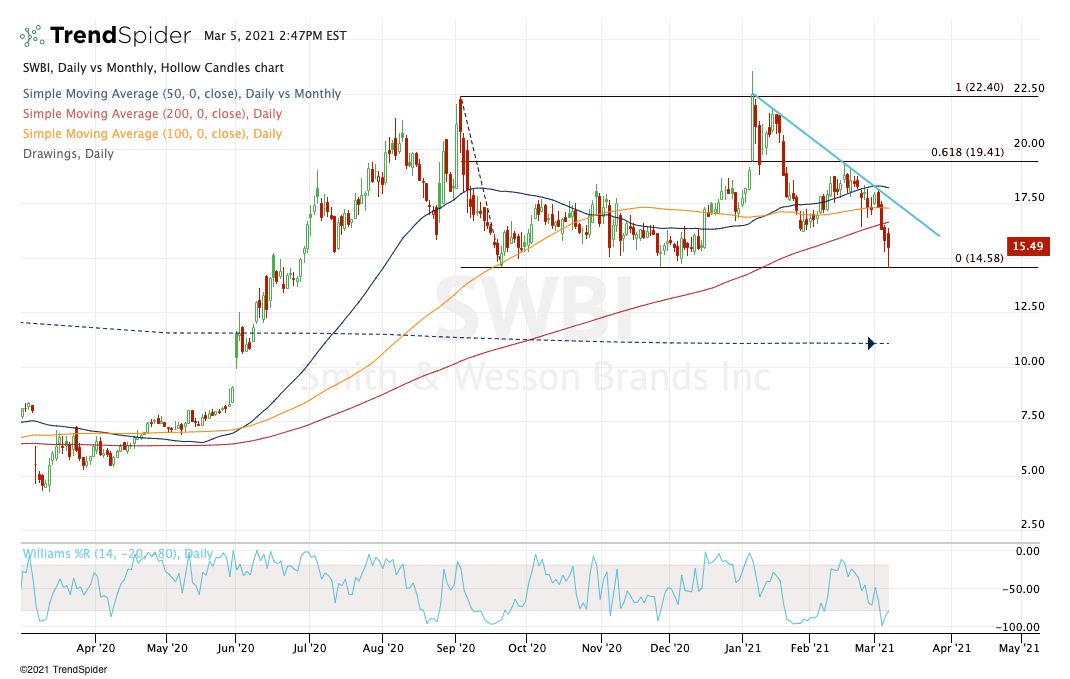Click the 0.00 Williams %R axis label
This screenshot has height=679, width=1070.
click(1028, 551)
